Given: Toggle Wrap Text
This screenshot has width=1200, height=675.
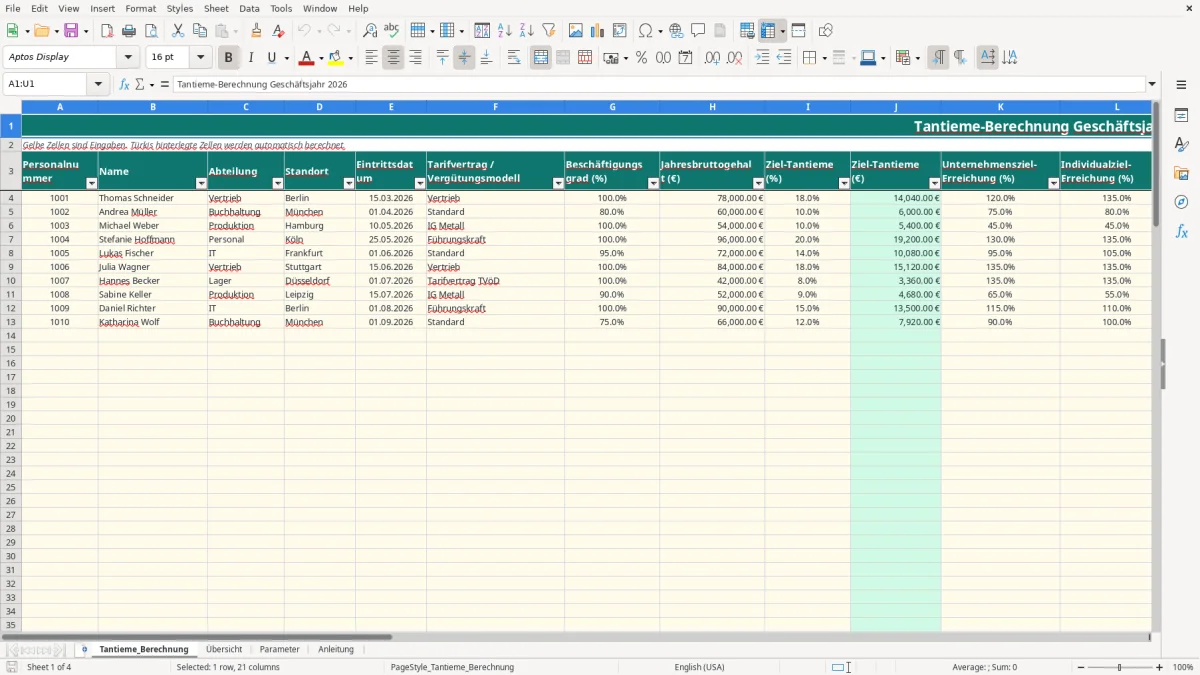Looking at the screenshot, I should coord(514,58).
